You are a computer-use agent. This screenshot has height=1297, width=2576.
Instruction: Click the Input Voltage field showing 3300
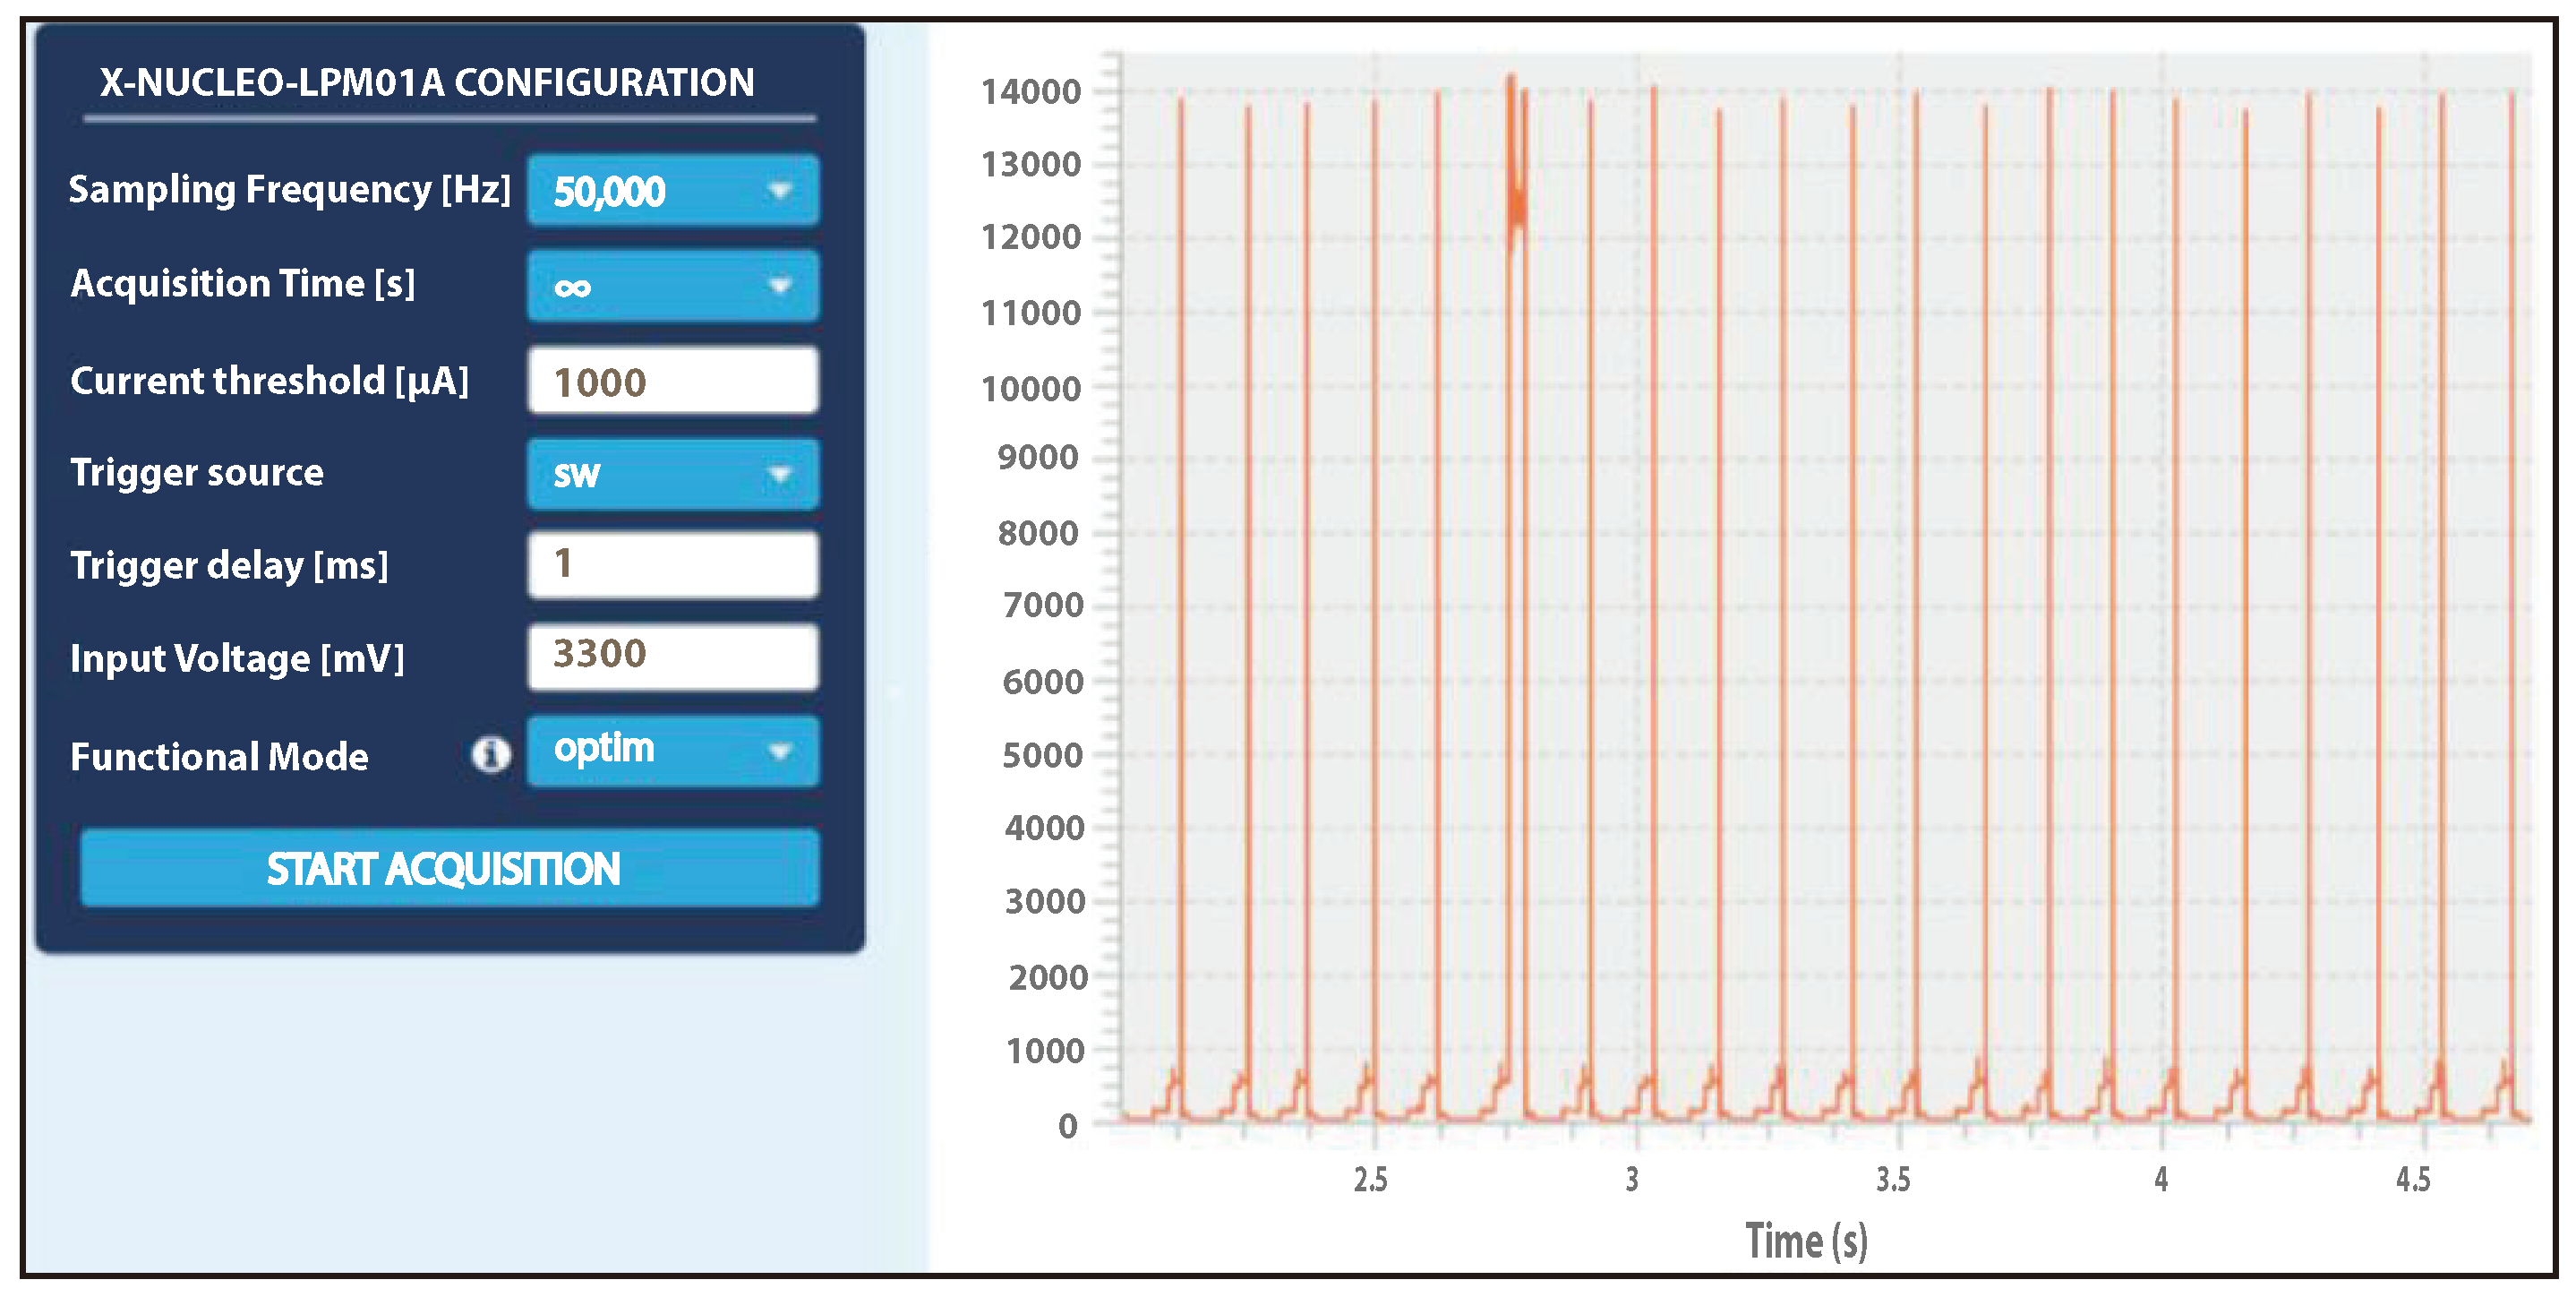click(673, 657)
